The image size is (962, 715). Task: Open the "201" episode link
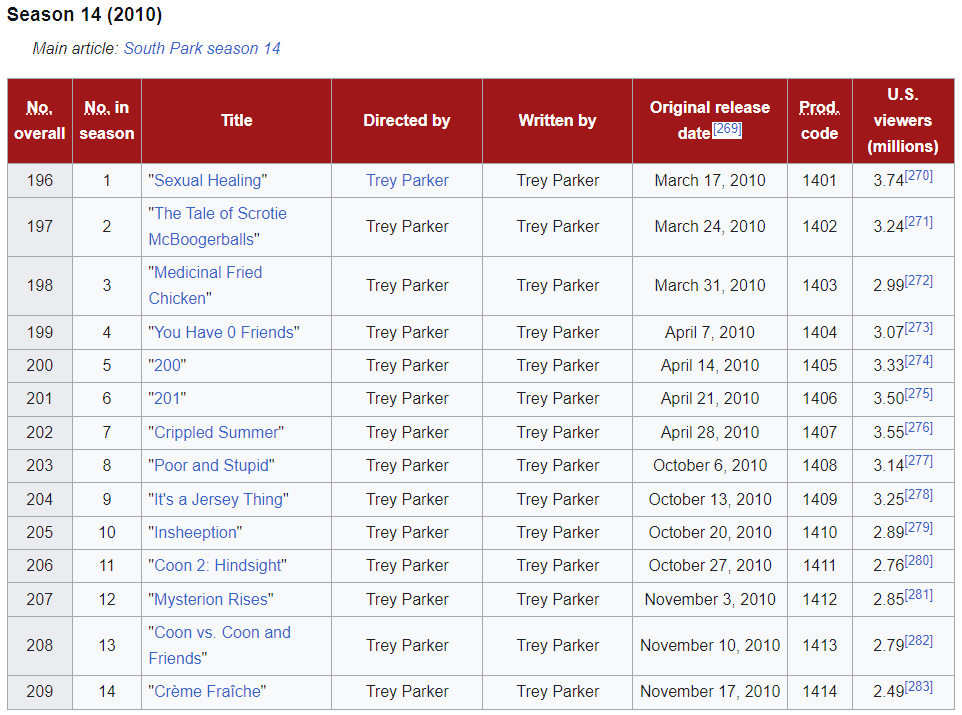169,399
